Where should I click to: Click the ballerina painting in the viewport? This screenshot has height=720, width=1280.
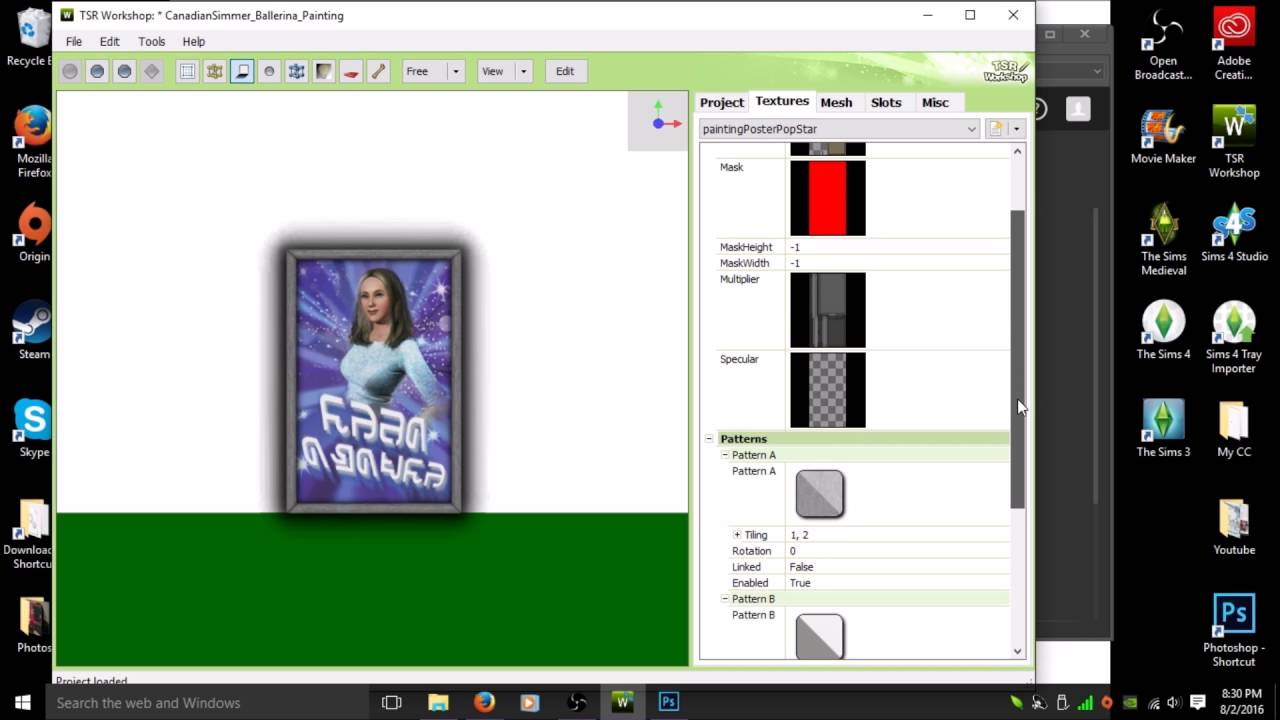point(374,381)
